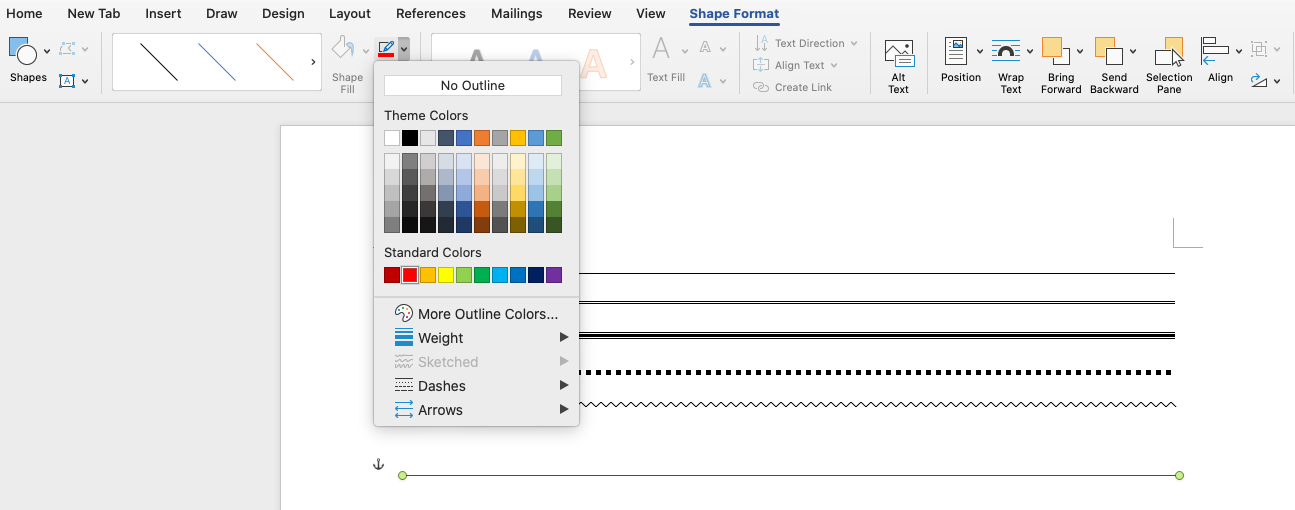Click the anchor icon beside the selected line
Screen dimensions: 1295x510
click(378, 464)
